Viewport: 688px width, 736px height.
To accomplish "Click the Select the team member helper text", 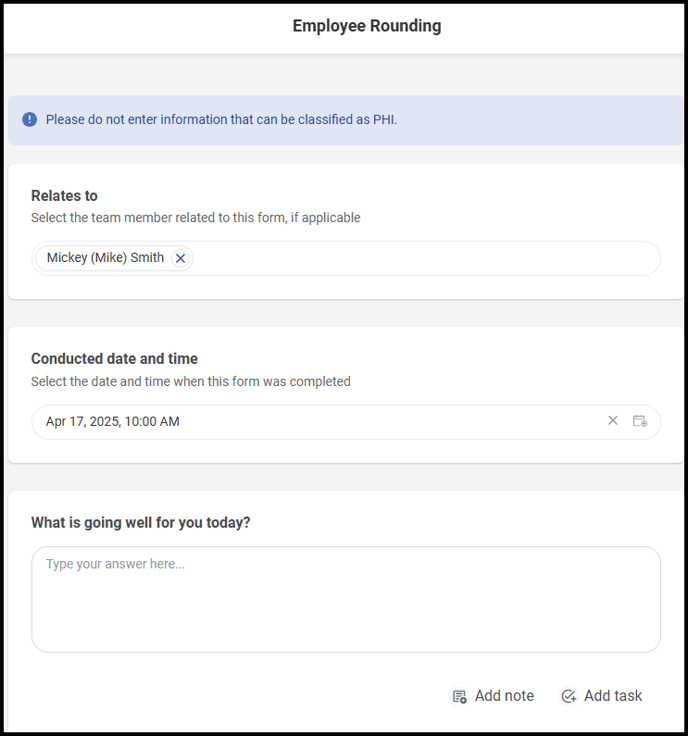I will tap(196, 218).
